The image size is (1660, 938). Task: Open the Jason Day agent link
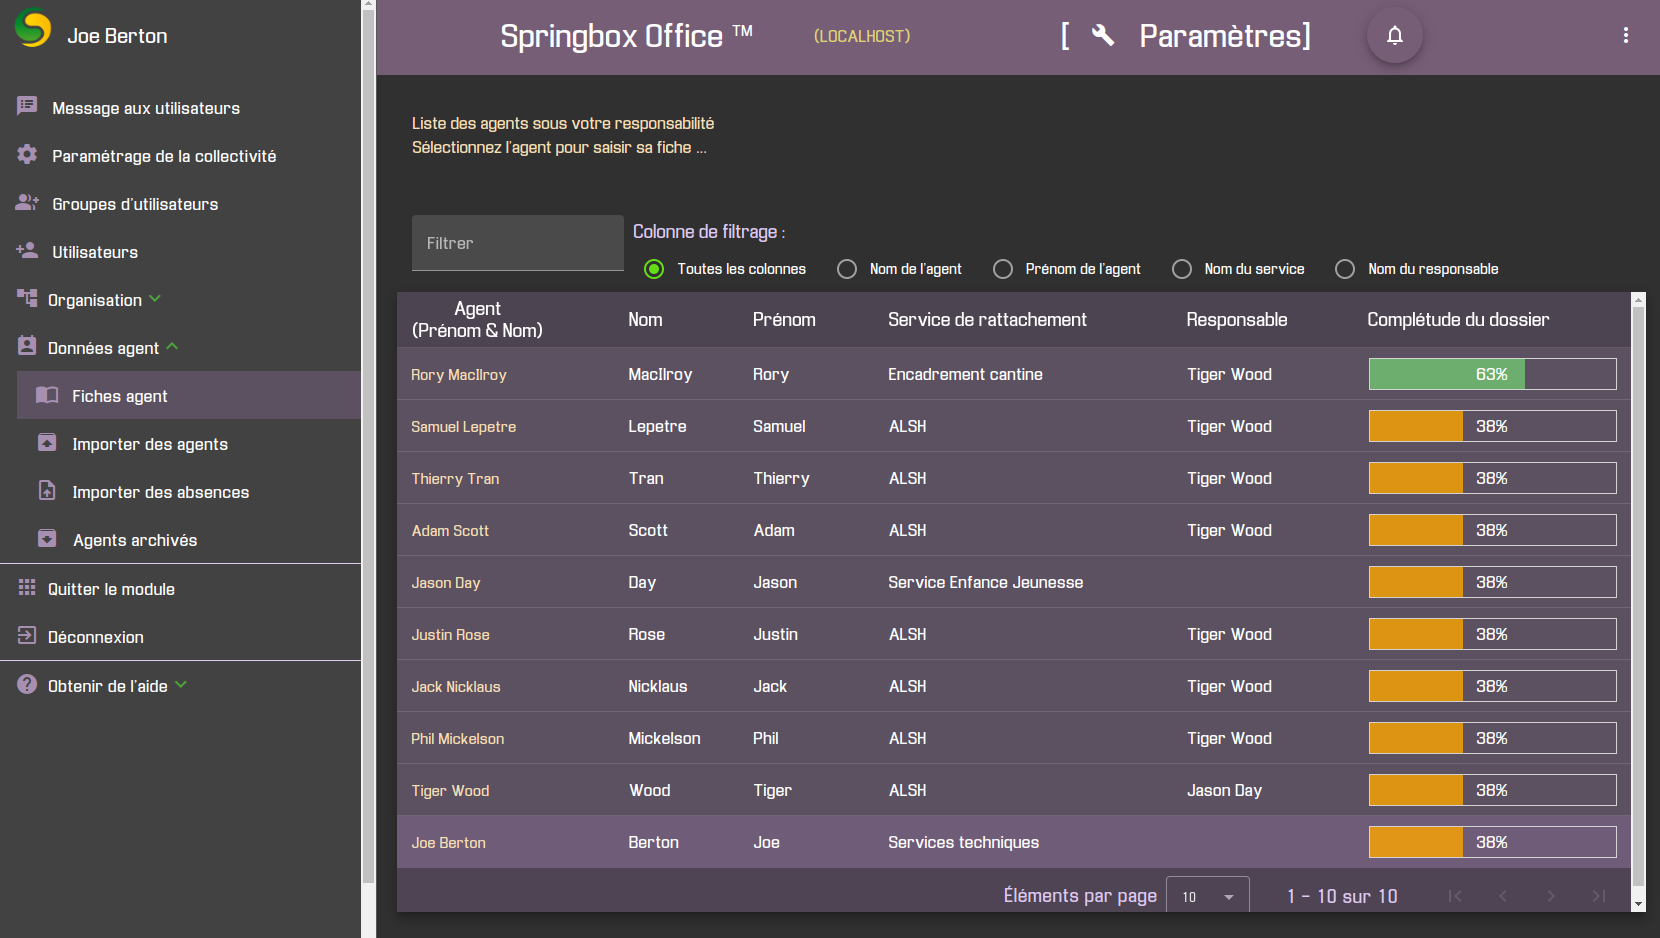[446, 583]
